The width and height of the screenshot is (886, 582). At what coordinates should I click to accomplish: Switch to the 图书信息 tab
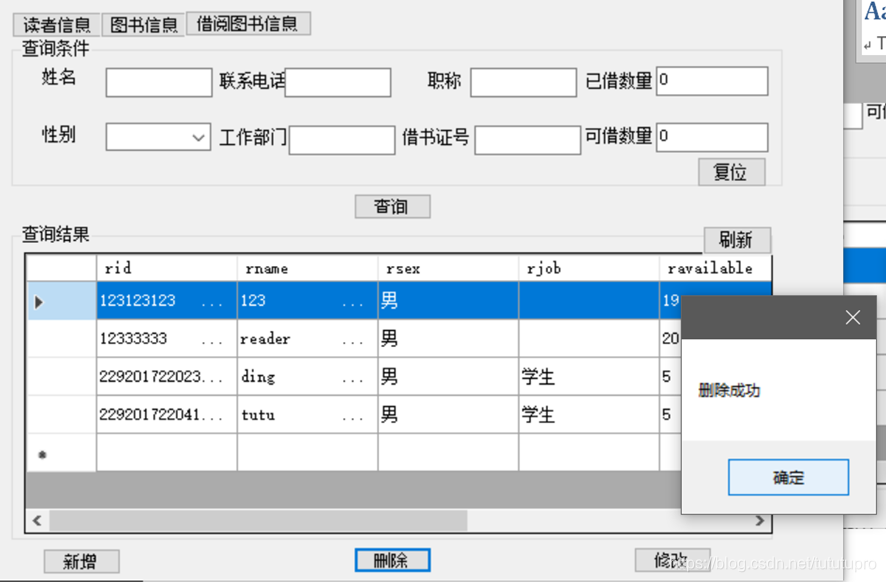tap(142, 24)
